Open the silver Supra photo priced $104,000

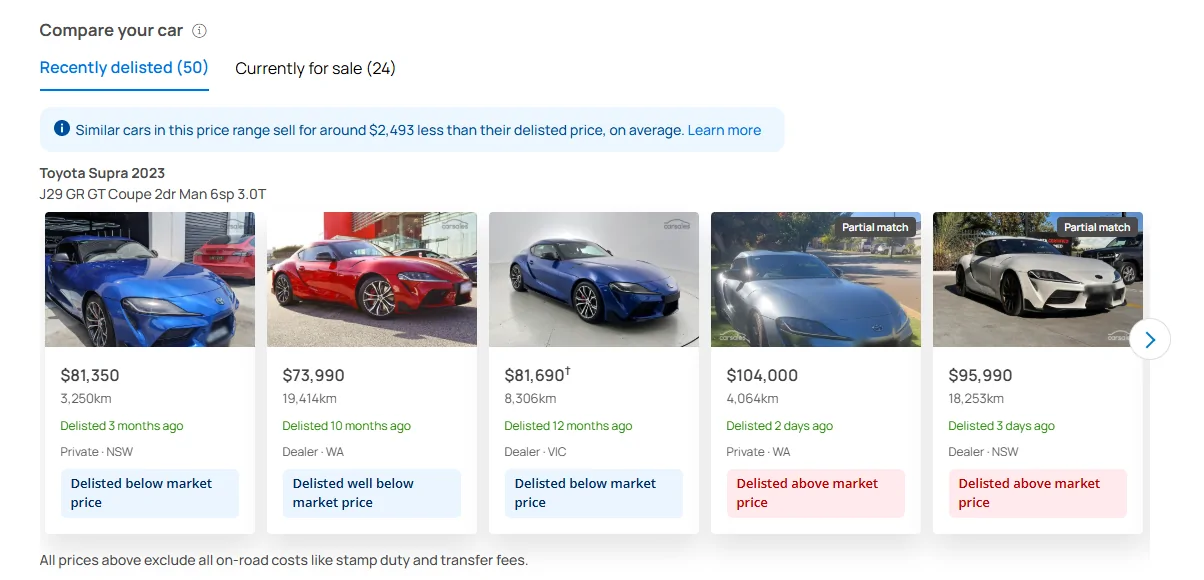[816, 280]
